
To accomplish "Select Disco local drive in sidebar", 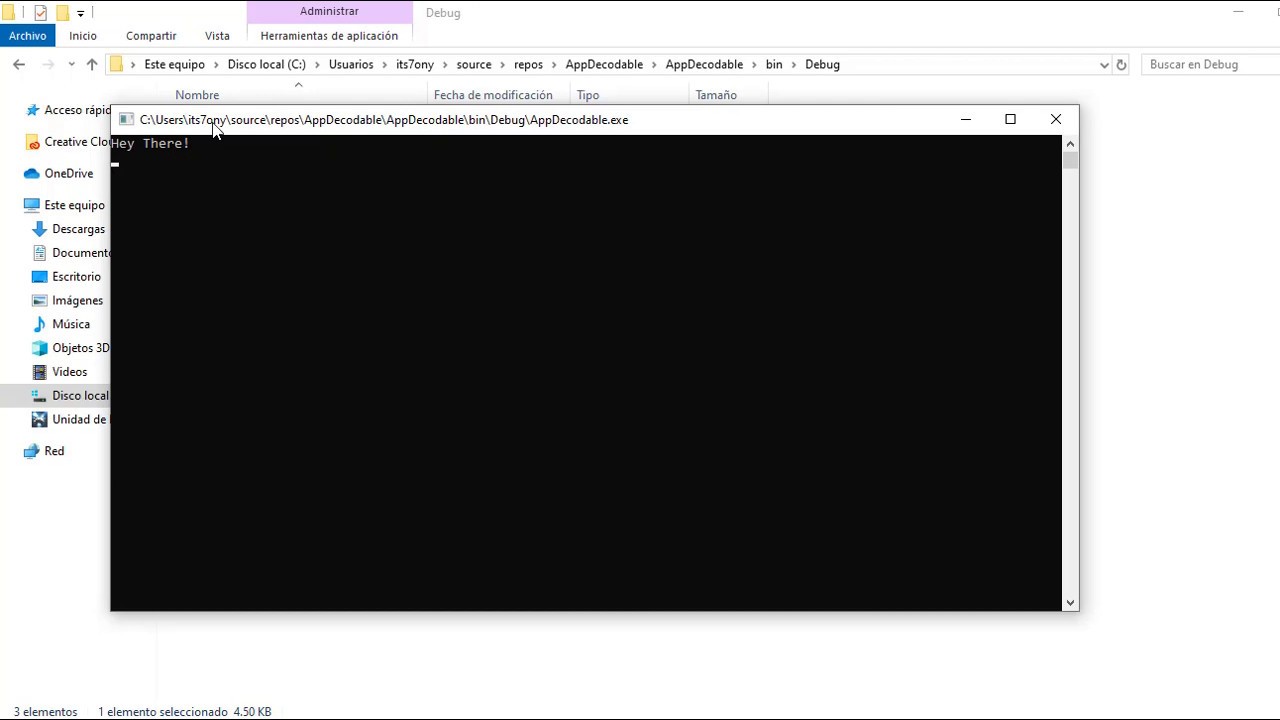I will point(80,396).
